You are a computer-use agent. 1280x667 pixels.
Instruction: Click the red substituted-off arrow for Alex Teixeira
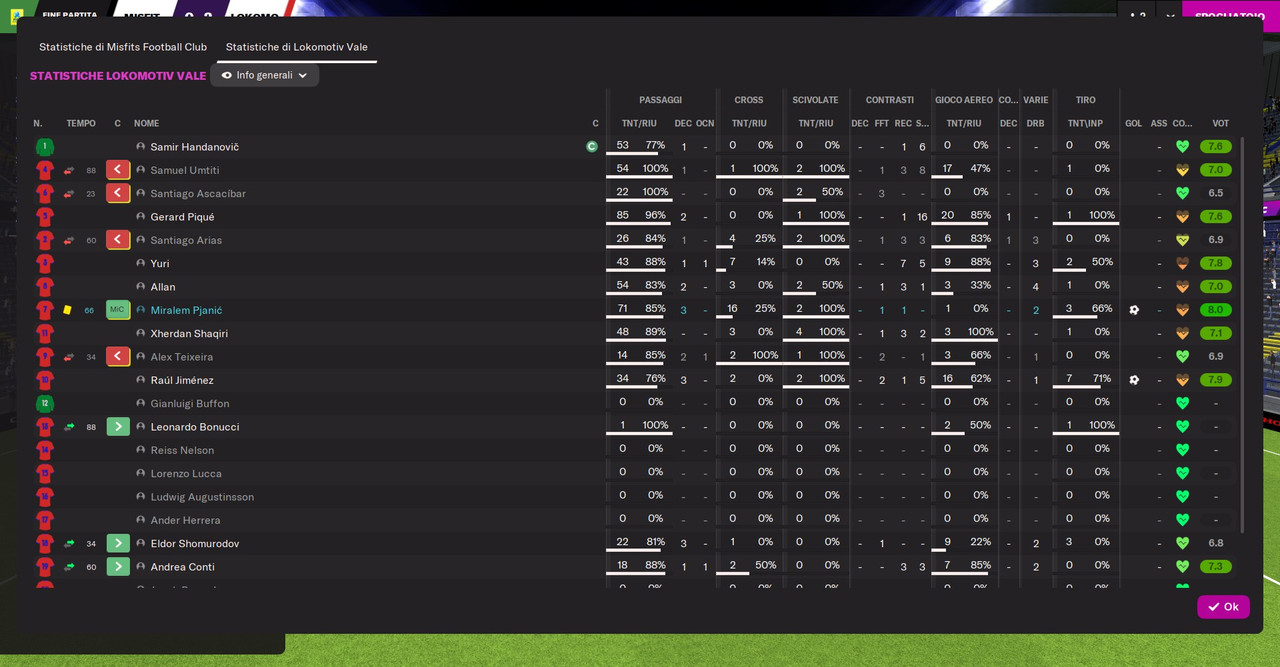point(118,357)
